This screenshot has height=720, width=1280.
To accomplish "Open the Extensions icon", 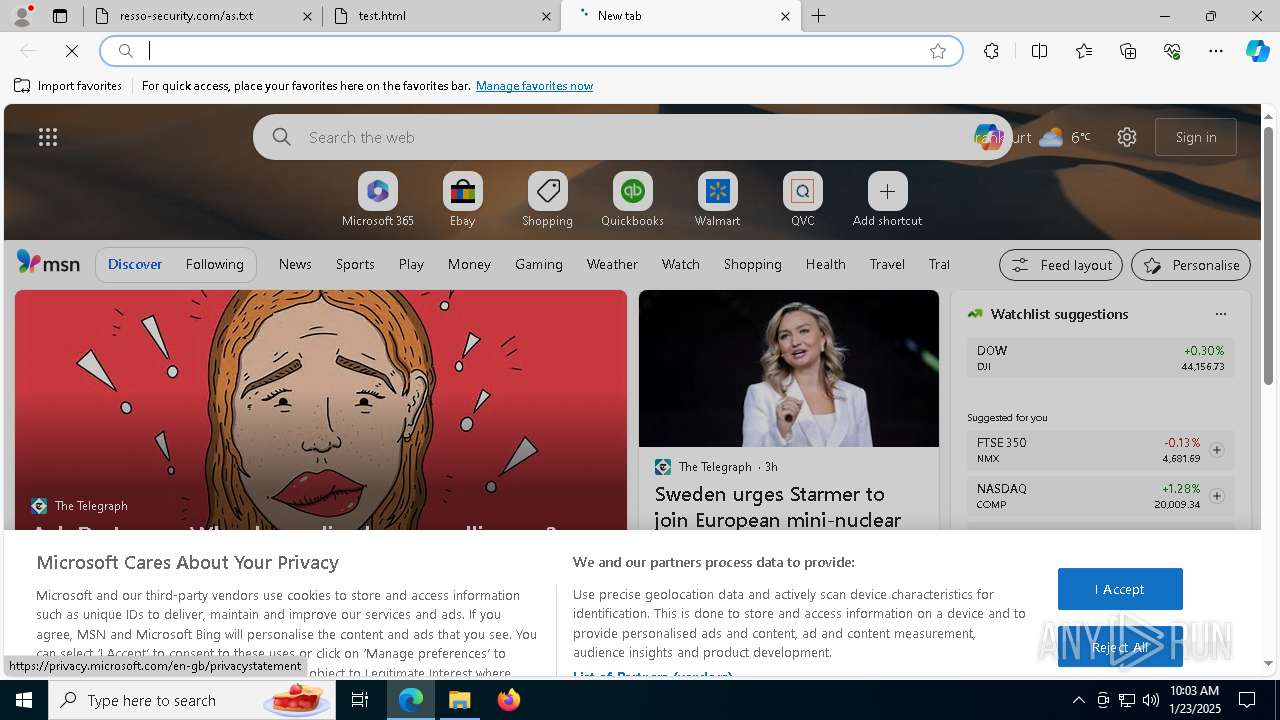I will coord(991,51).
